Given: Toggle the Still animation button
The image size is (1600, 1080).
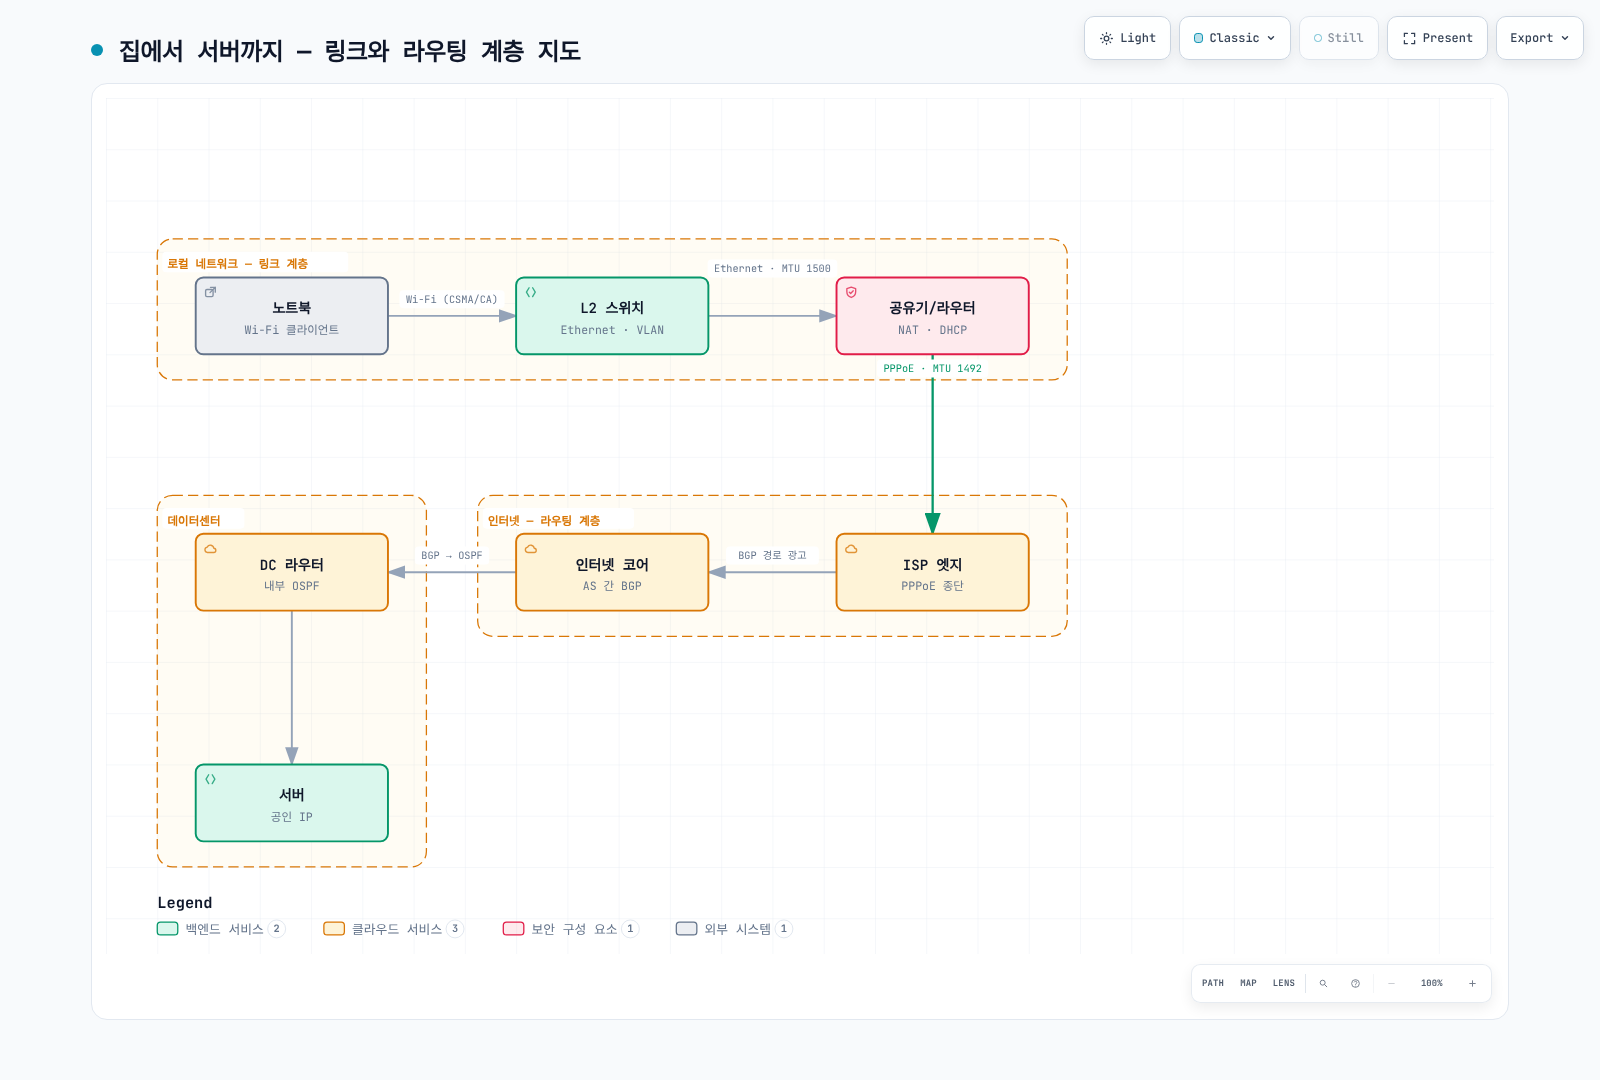Looking at the screenshot, I should [x=1339, y=38].
